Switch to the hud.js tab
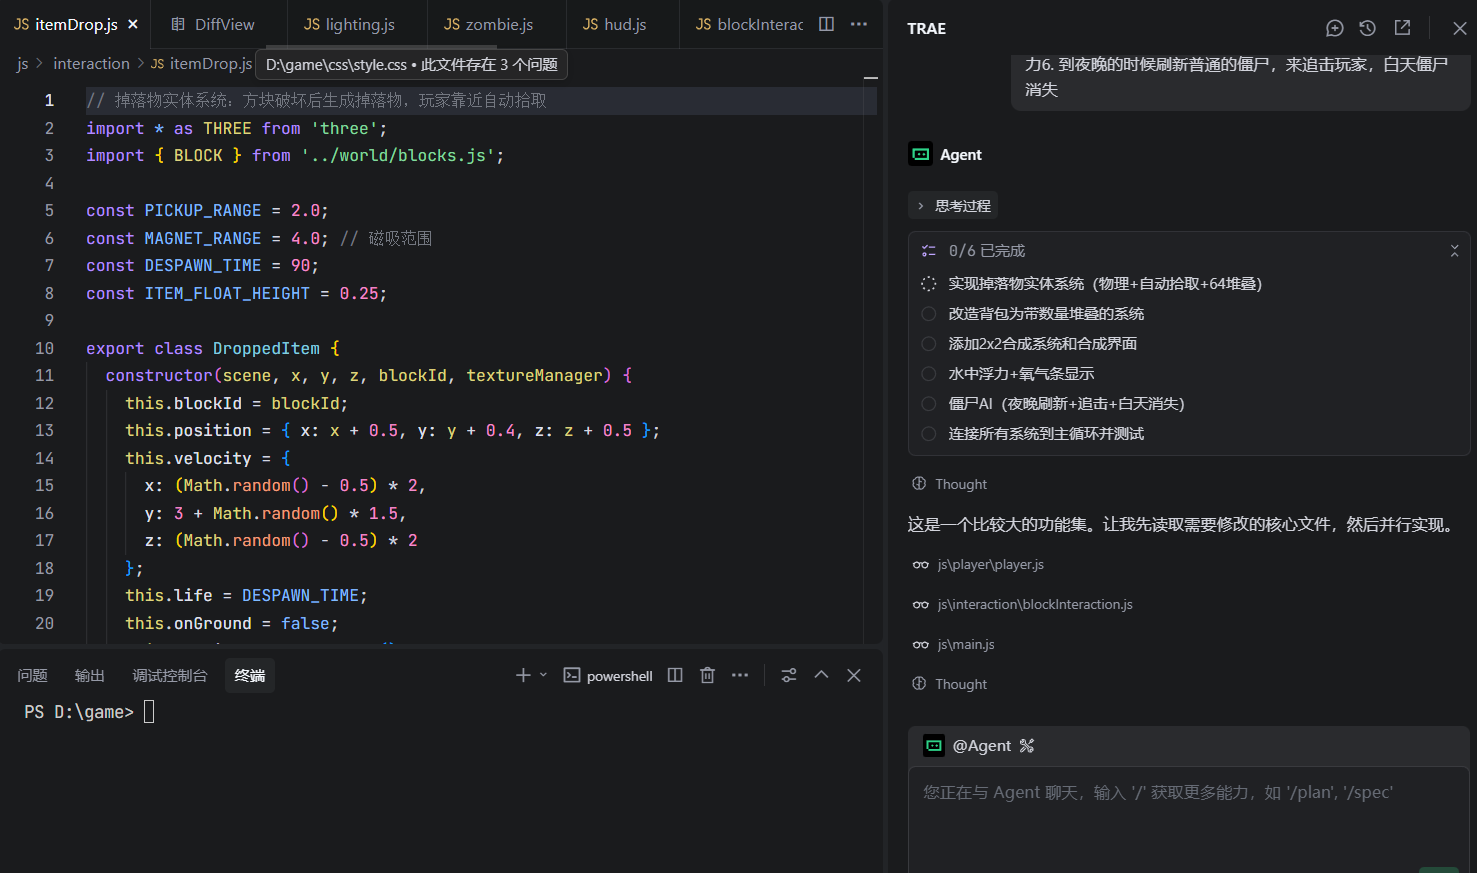The height and width of the screenshot is (873, 1477). point(615,24)
